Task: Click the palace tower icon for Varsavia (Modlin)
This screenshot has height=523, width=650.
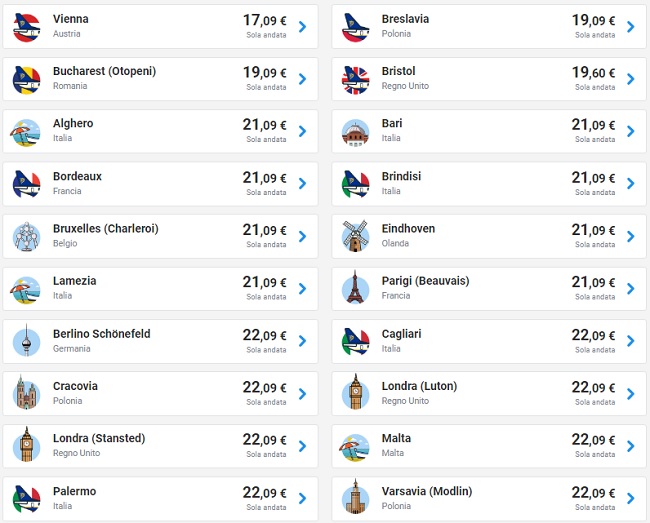Action: 355,497
